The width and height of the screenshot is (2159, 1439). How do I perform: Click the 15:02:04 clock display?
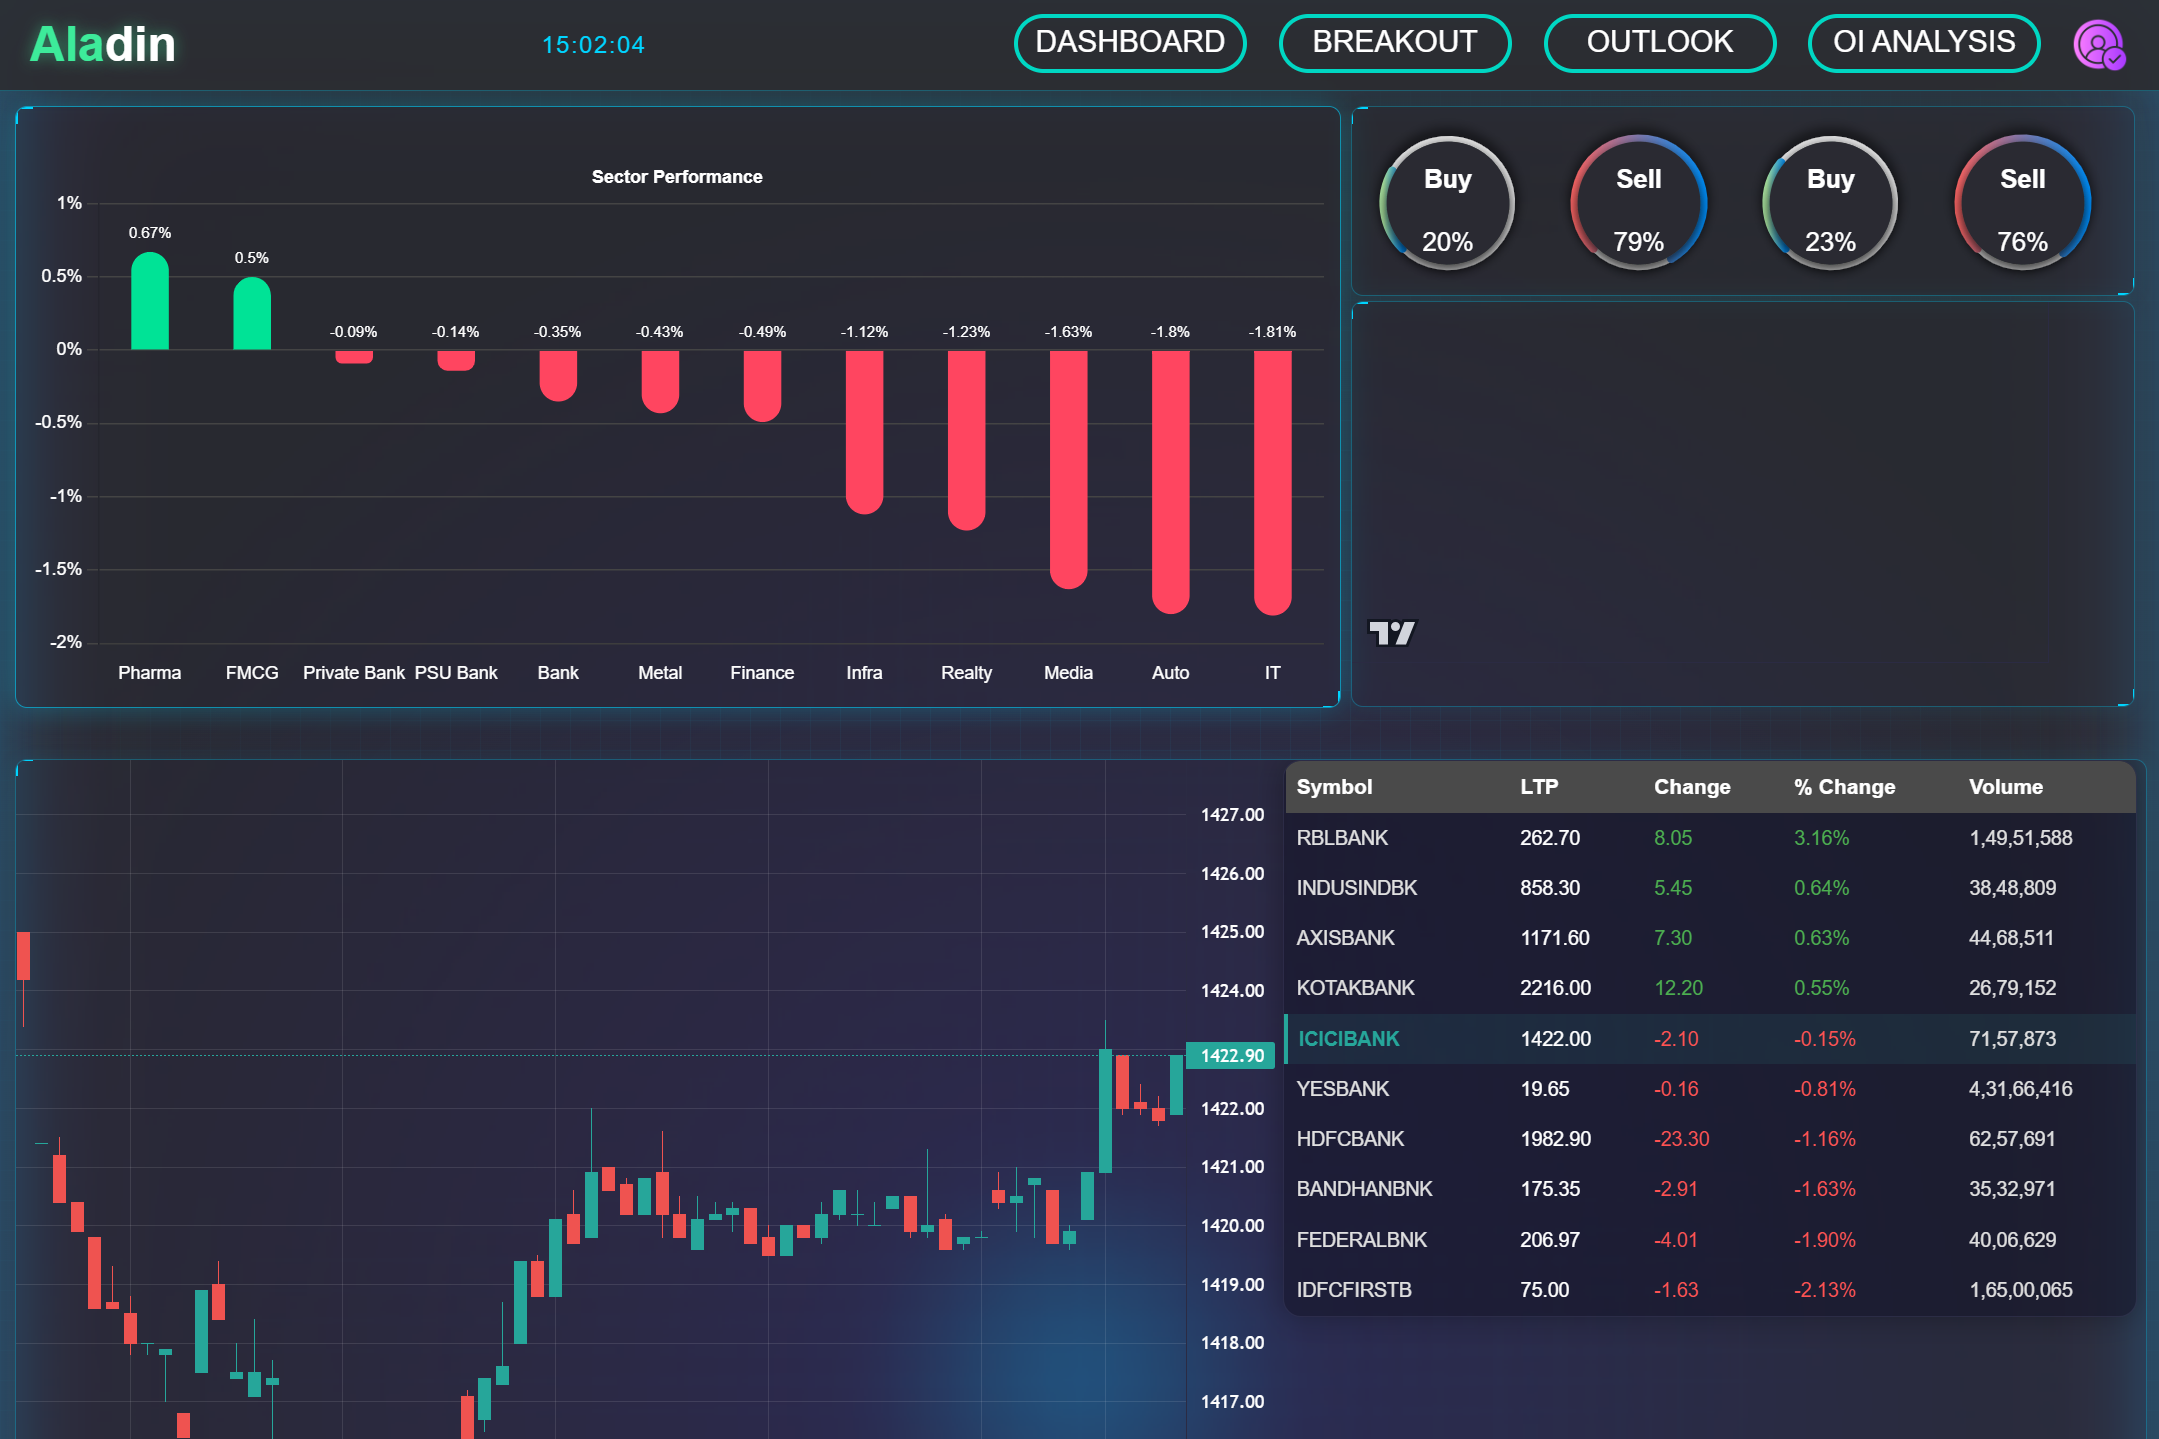(593, 45)
